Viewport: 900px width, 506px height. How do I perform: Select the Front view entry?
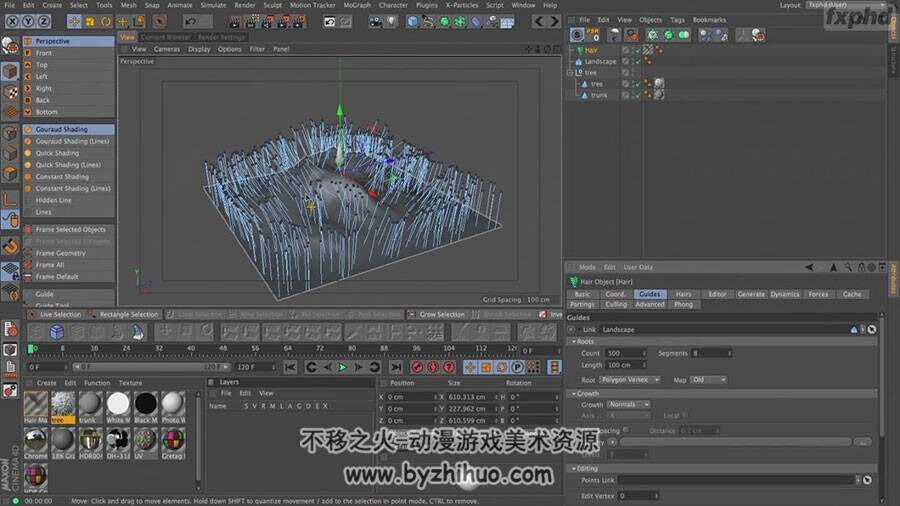tap(68, 53)
